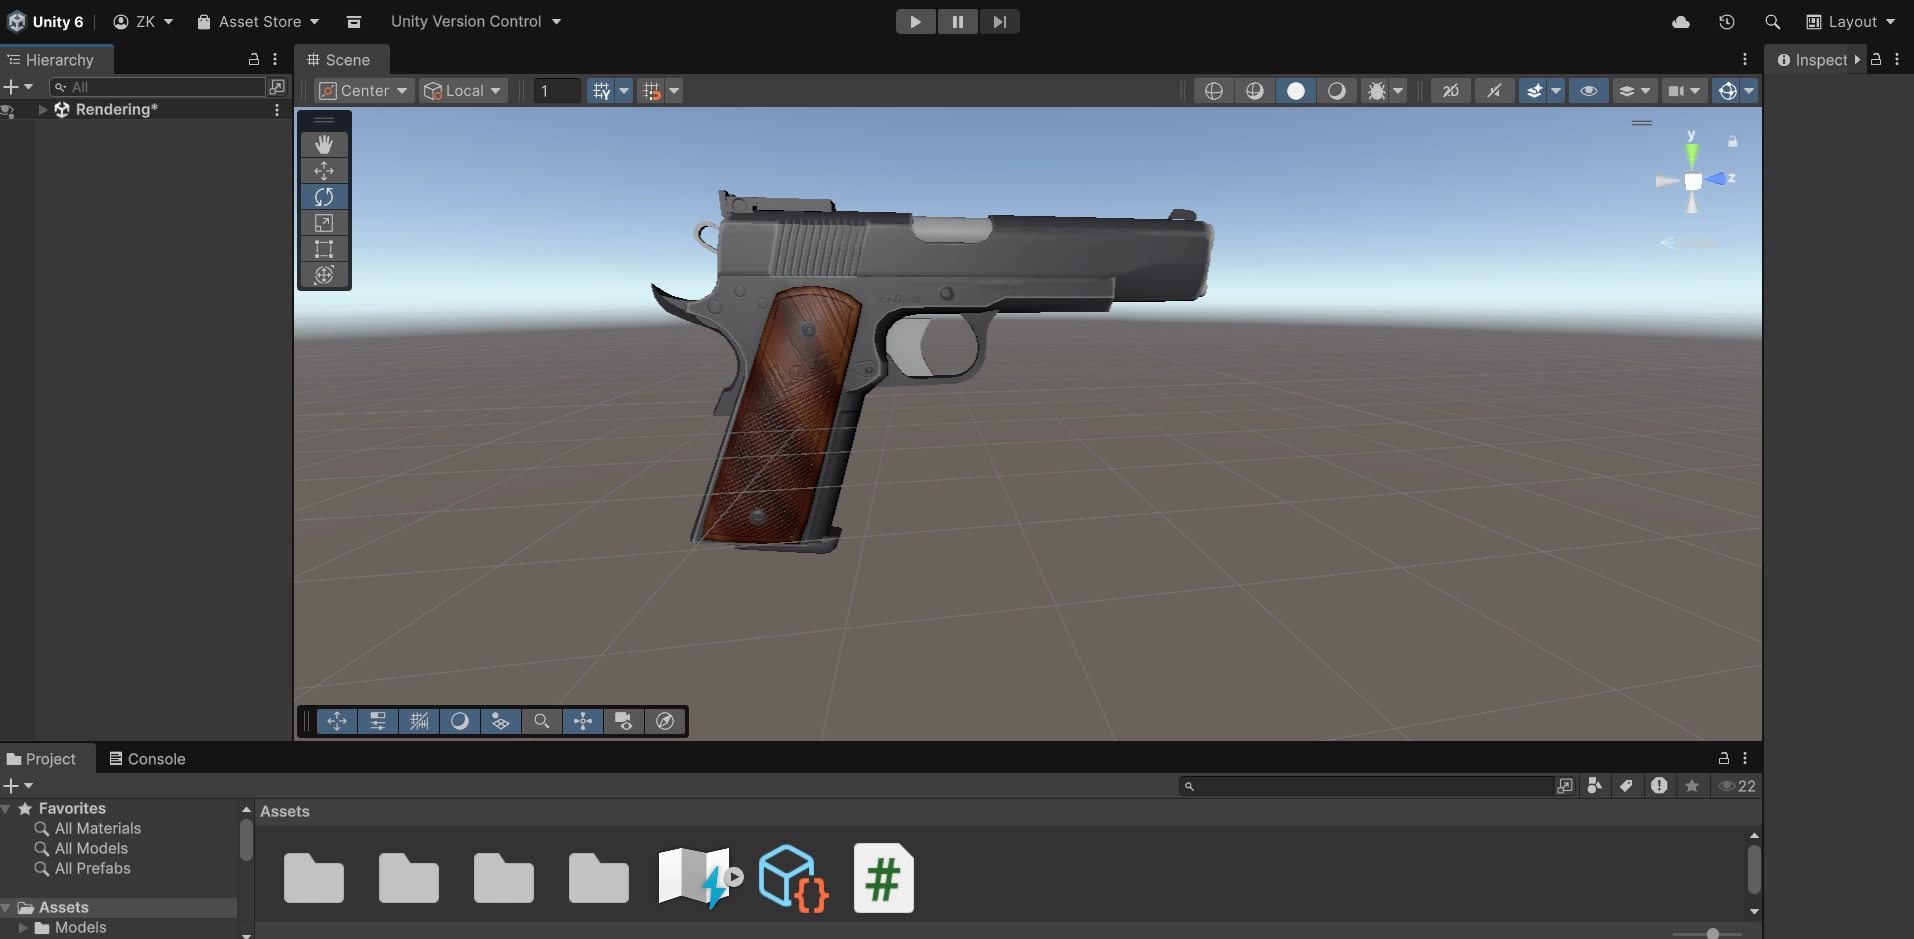Expand the Rendering scene in Hierarchy
Viewport: 1914px width, 939px height.
(x=43, y=110)
